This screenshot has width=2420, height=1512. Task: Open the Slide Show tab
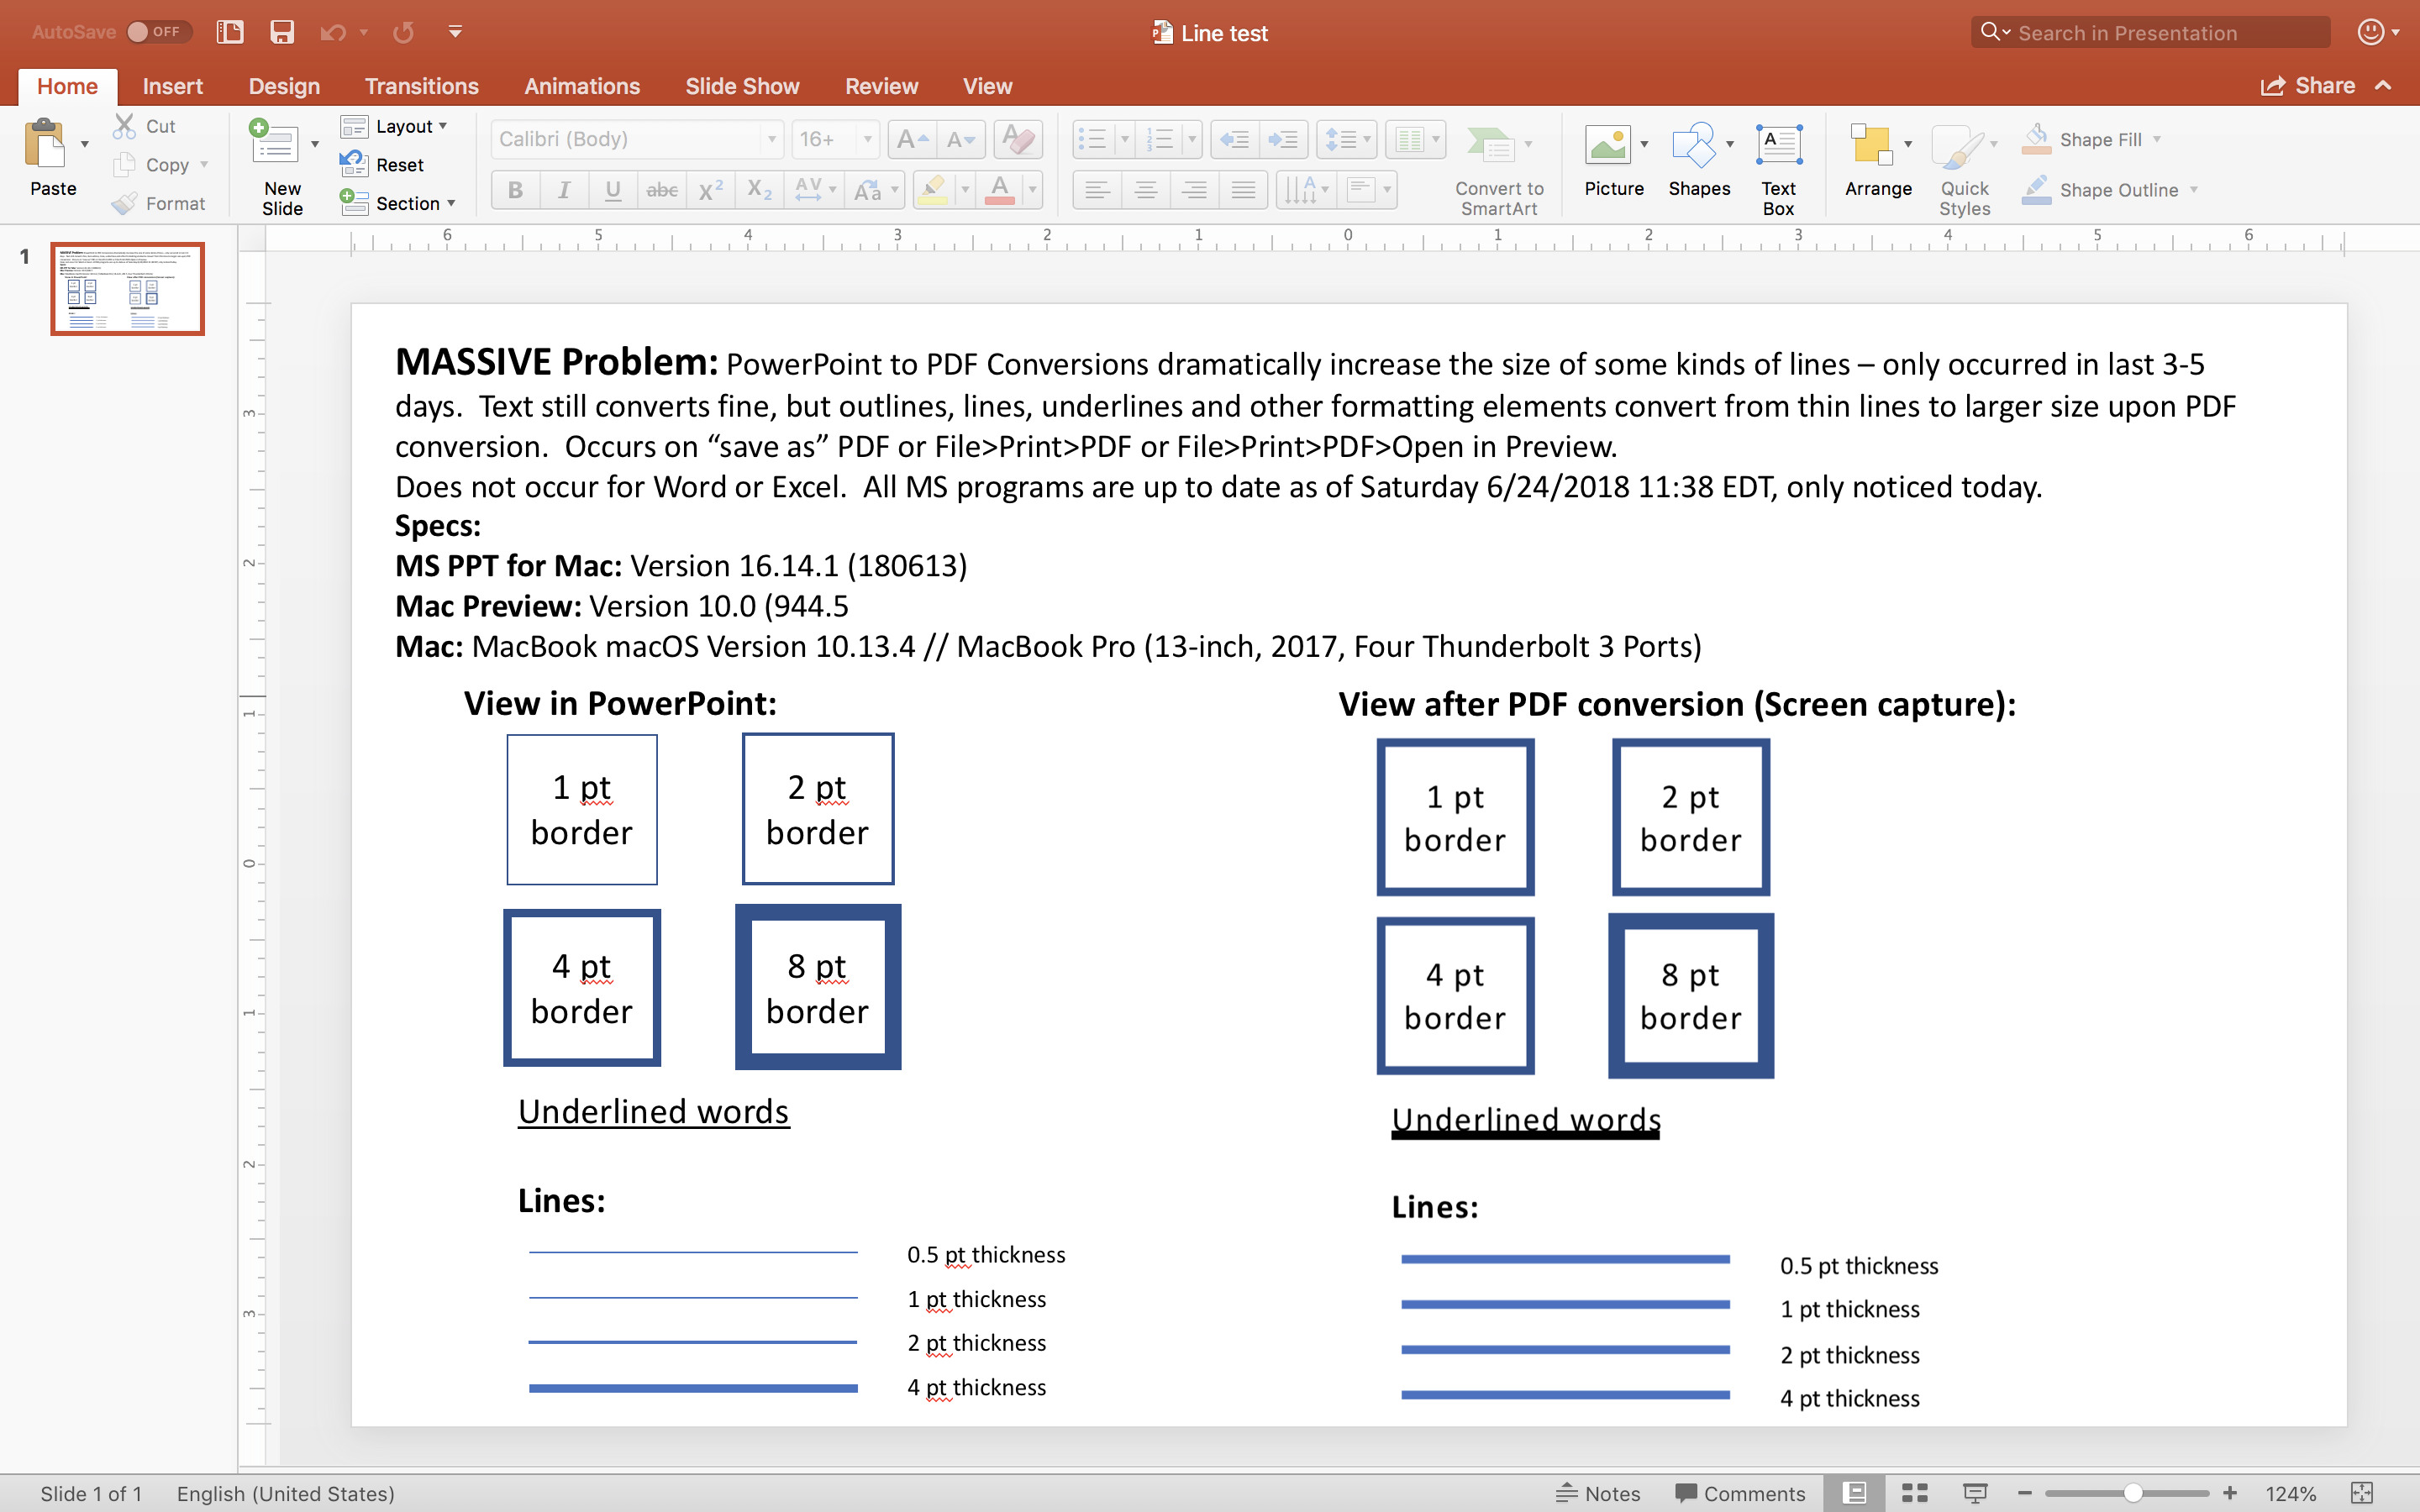[742, 86]
